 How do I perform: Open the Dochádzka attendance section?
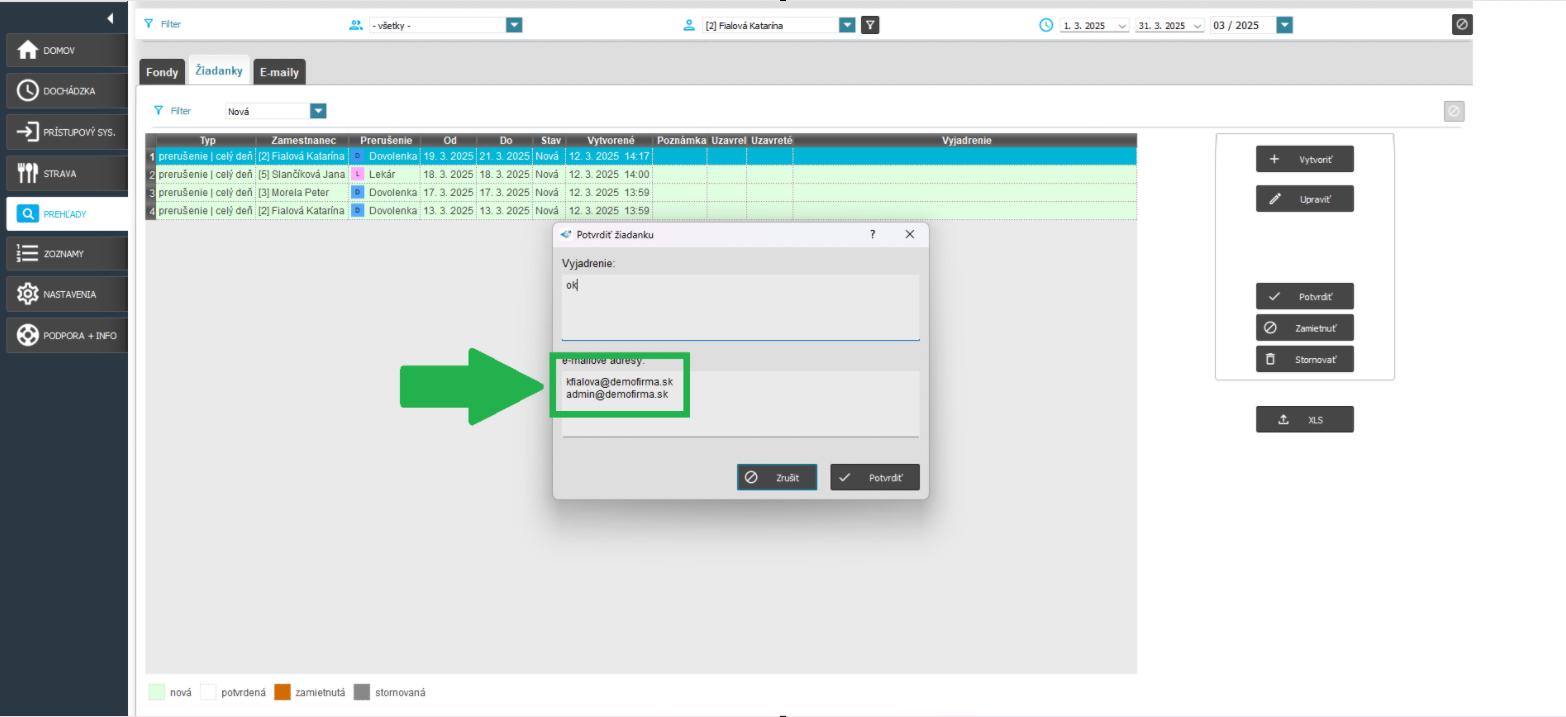pos(66,91)
